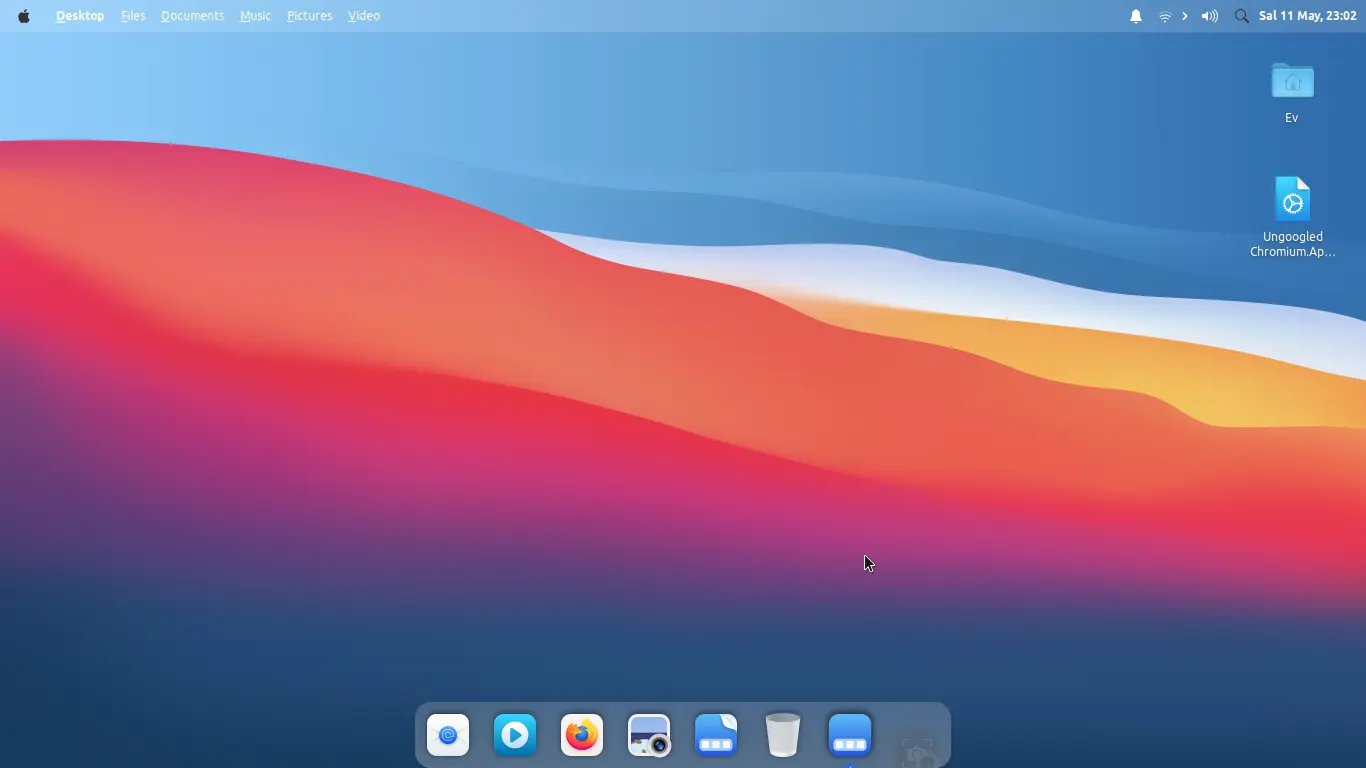Viewport: 1366px width, 768px height.
Task: Open the Pictures menu
Action: tap(309, 16)
